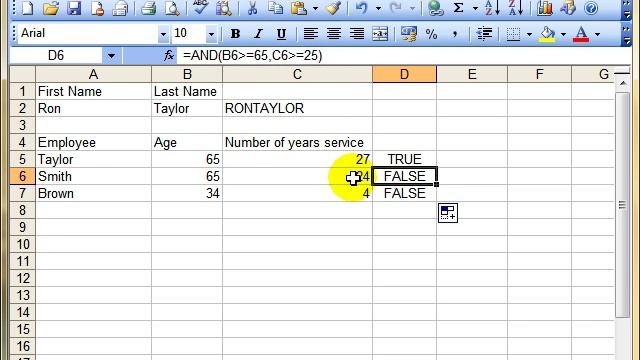Toggle Align Right

[357, 34]
